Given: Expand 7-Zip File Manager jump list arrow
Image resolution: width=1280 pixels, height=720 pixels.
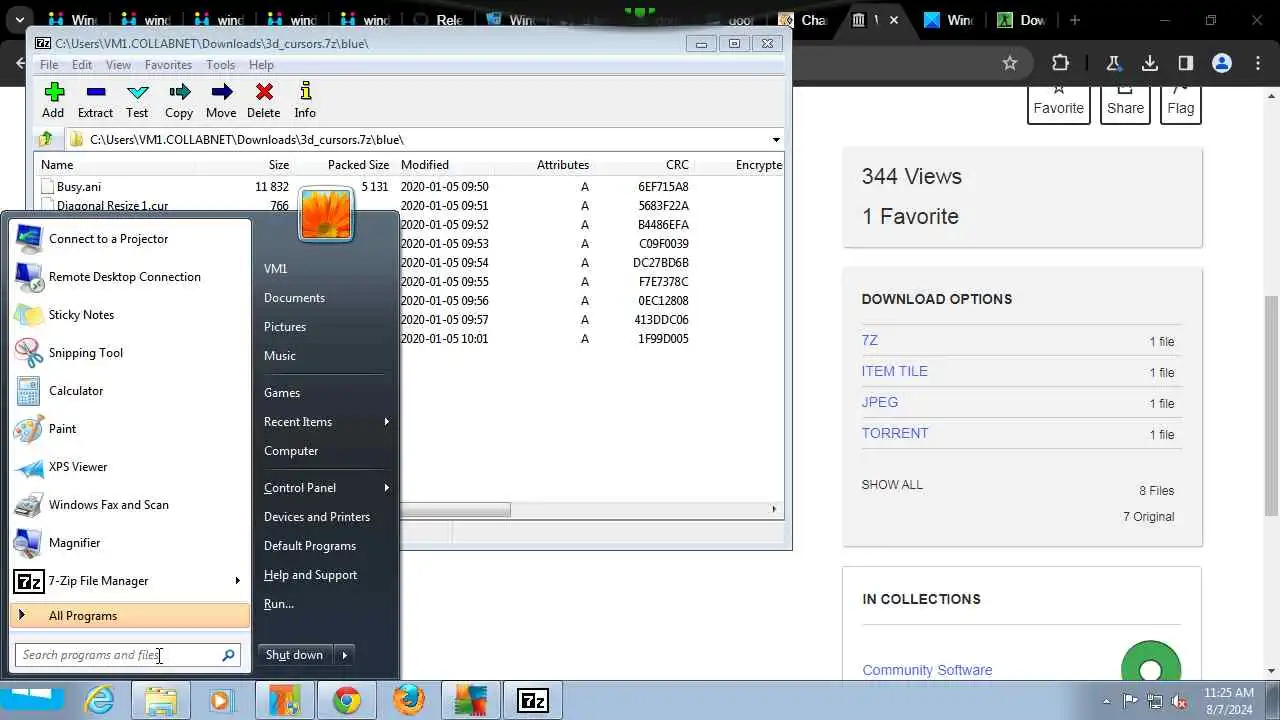Looking at the screenshot, I should pos(238,581).
